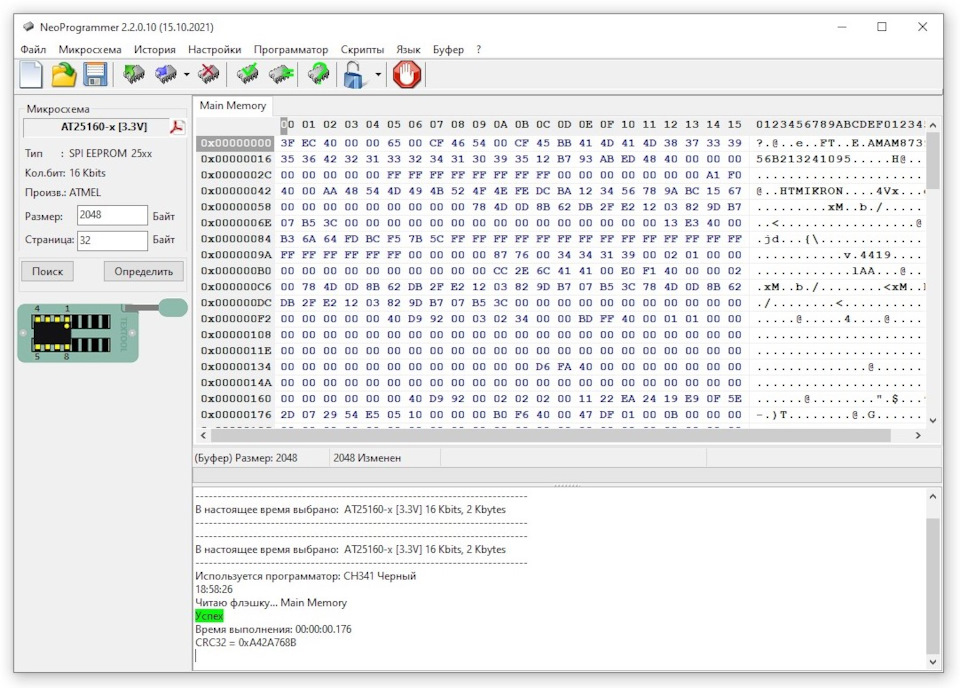The width and height of the screenshot is (960, 688).
Task: Click the first hex byte 3F
Action: pyautogui.click(x=287, y=143)
